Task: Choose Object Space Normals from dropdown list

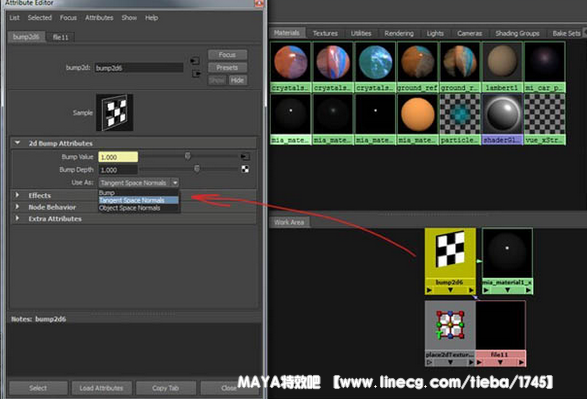Action: click(x=130, y=208)
